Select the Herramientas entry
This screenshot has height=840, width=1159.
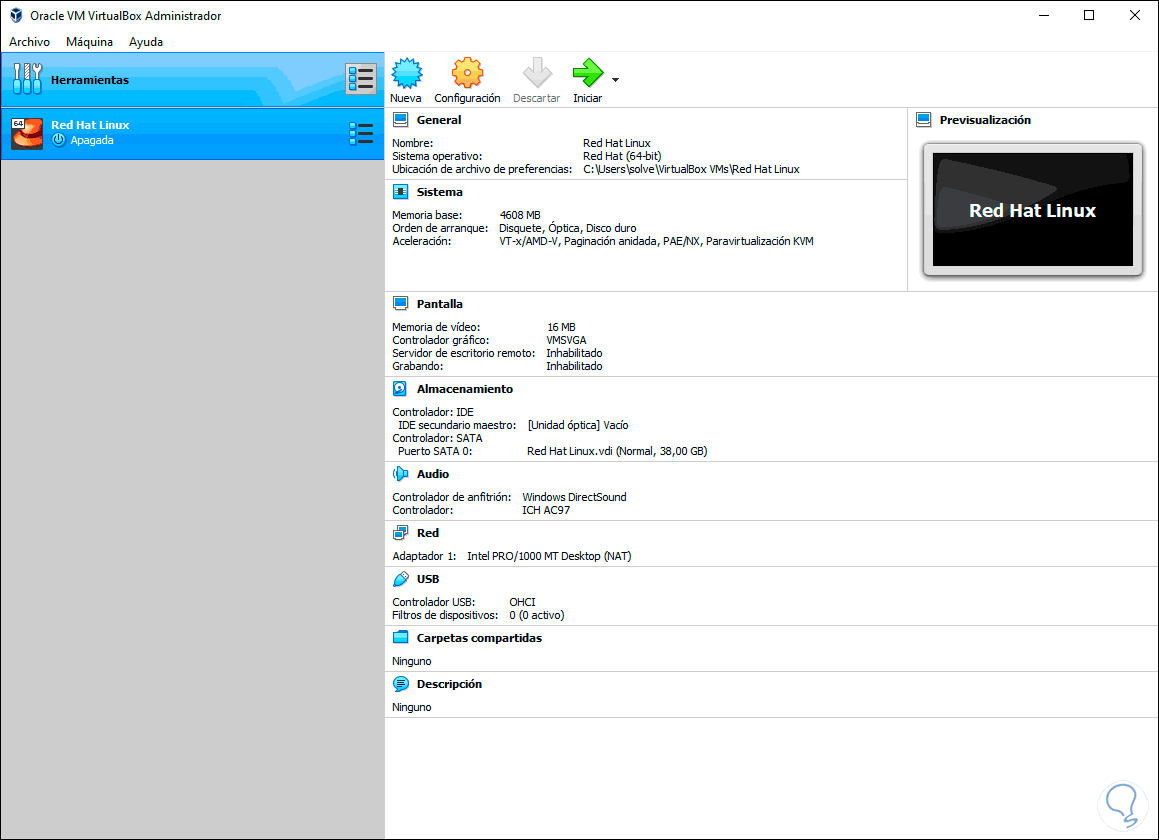point(192,79)
